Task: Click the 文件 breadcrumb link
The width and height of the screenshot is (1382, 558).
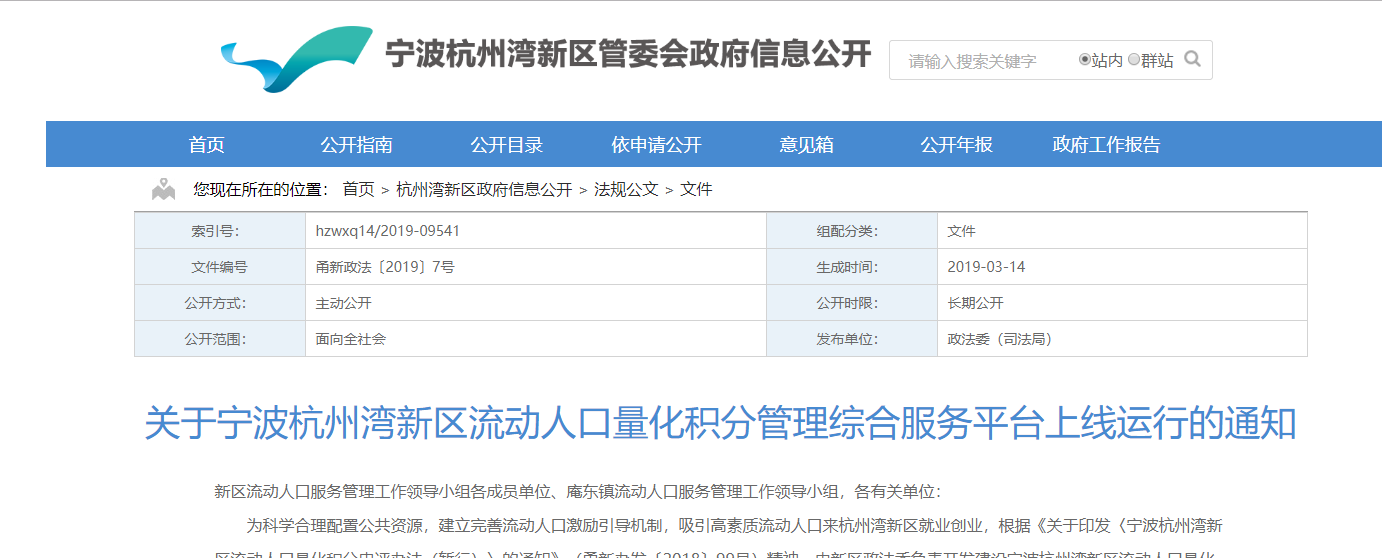Action: 696,189
